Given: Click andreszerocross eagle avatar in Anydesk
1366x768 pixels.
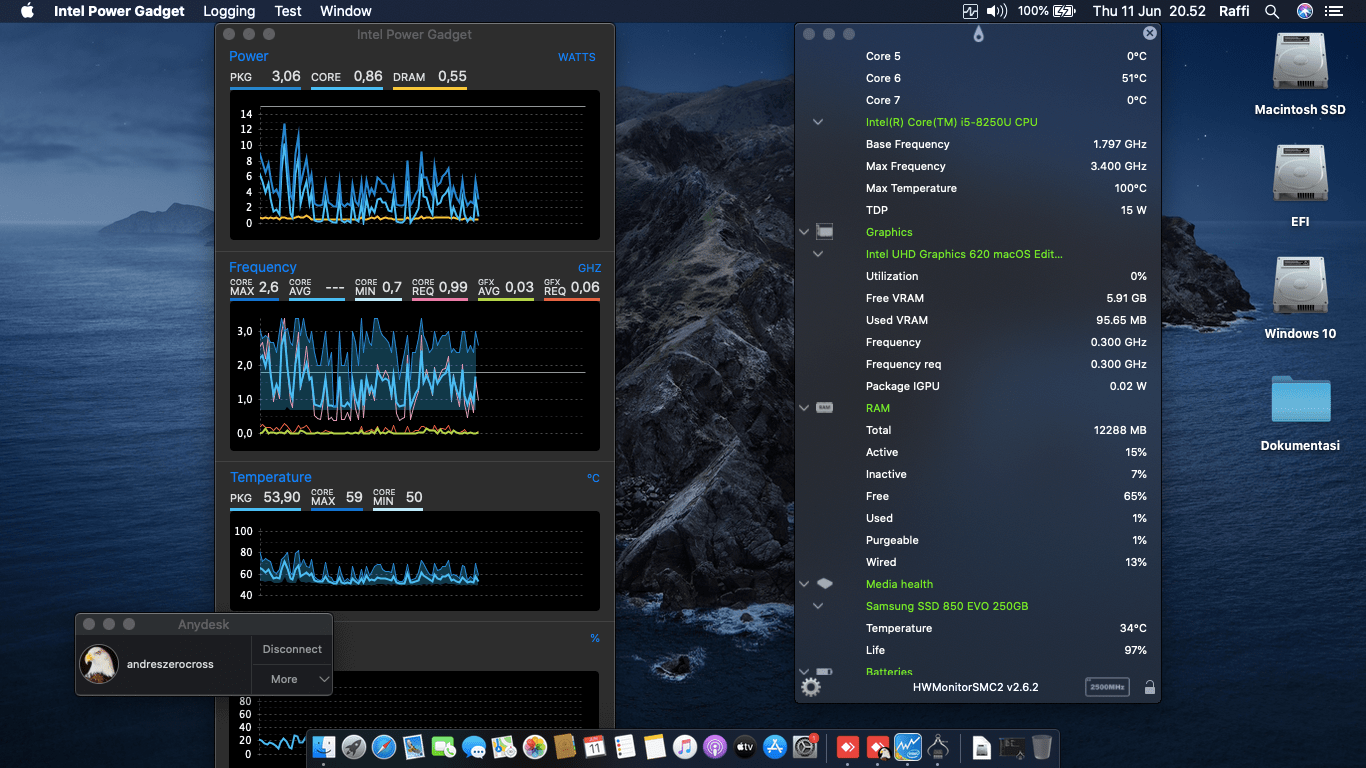Looking at the screenshot, I should pos(99,664).
